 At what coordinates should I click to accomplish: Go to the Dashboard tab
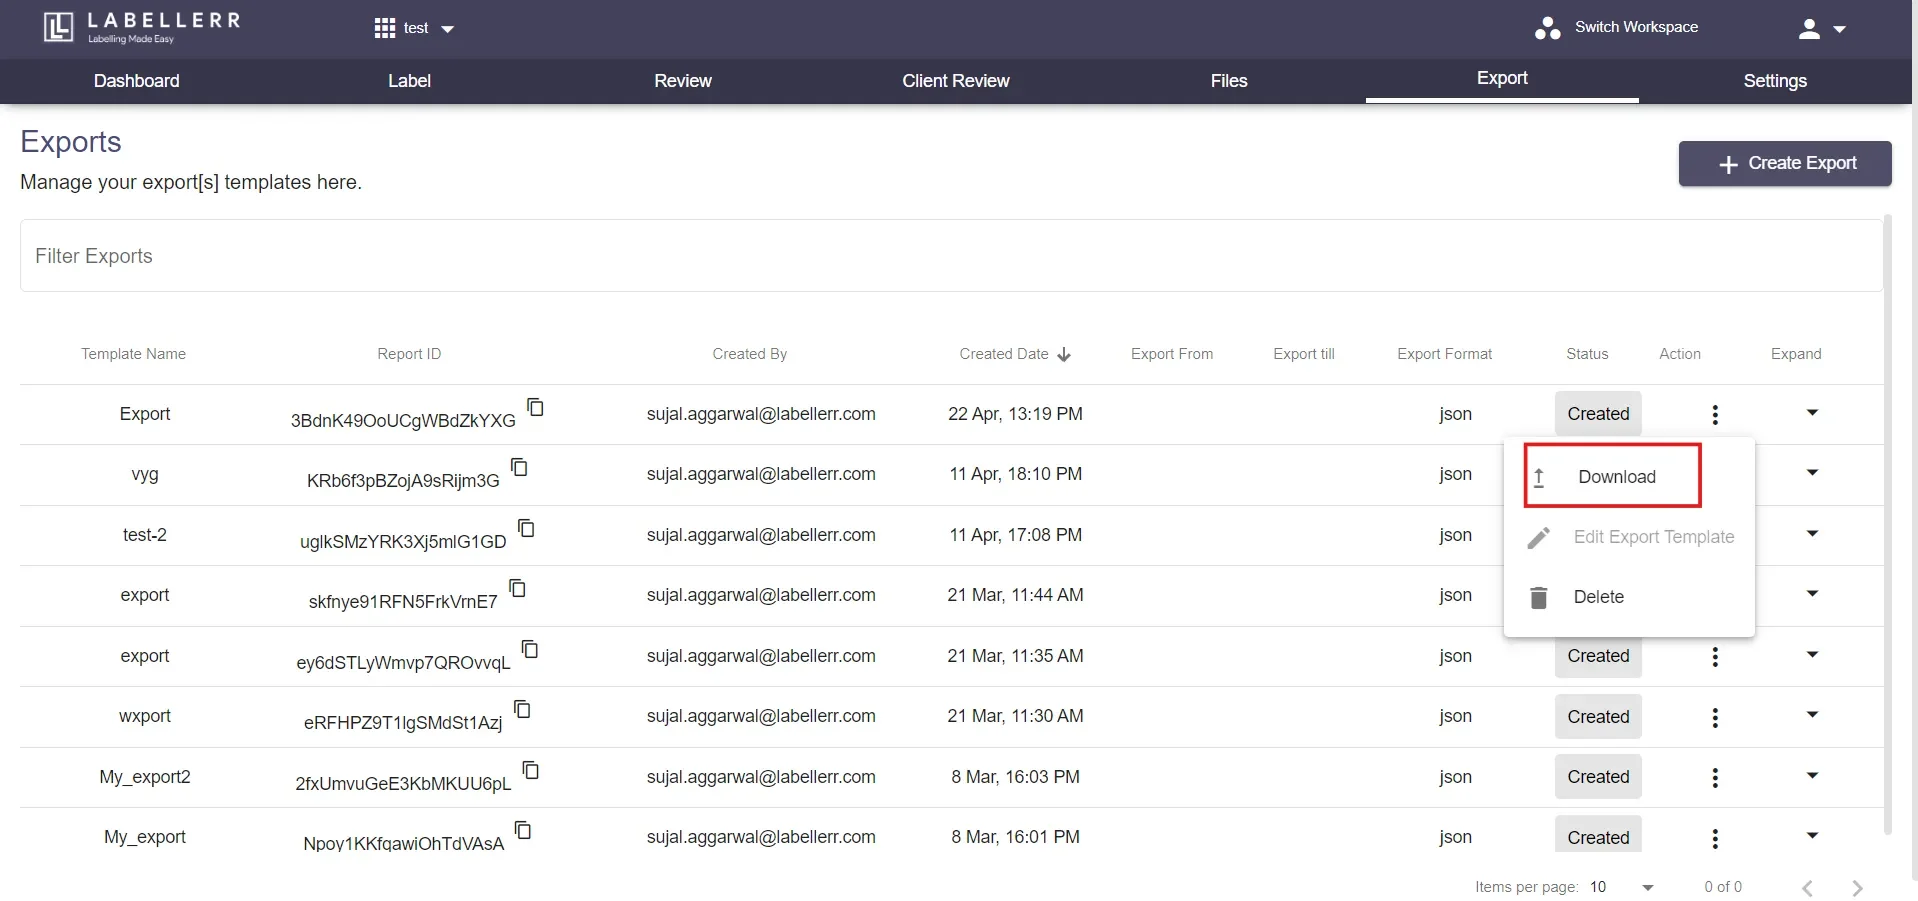pos(137,81)
